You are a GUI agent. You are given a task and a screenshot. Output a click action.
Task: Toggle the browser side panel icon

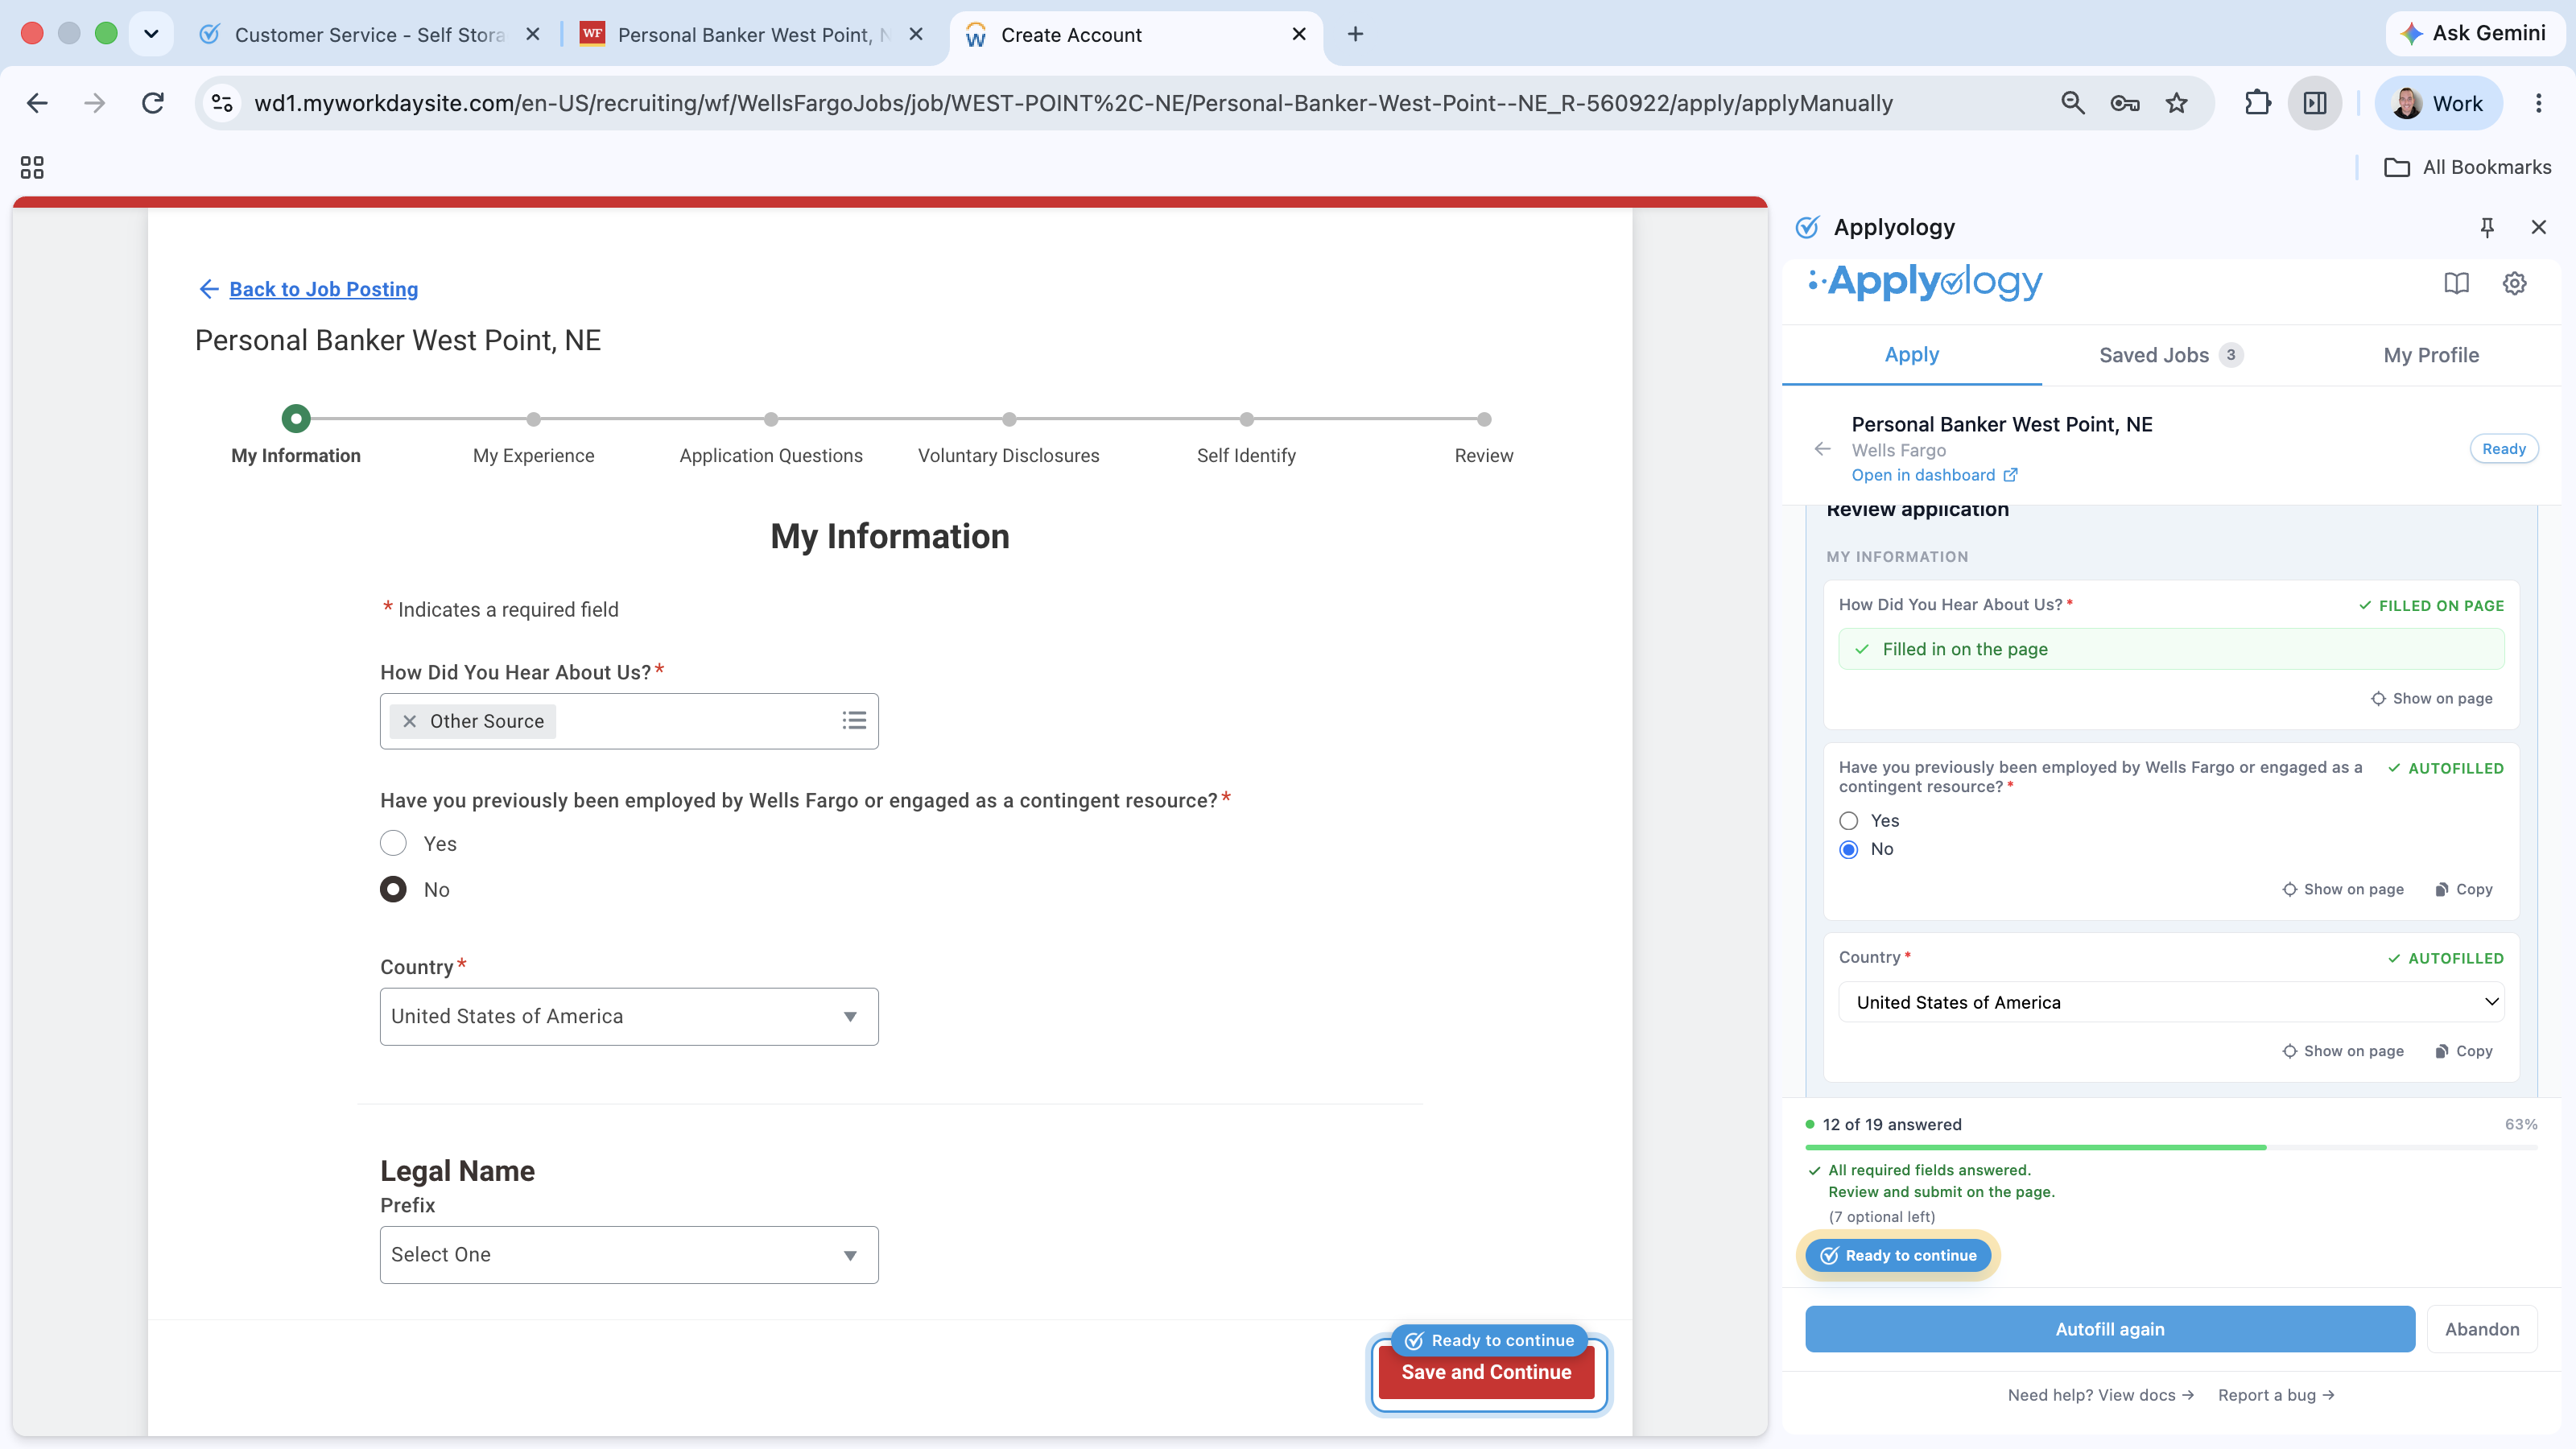pyautogui.click(x=2314, y=103)
